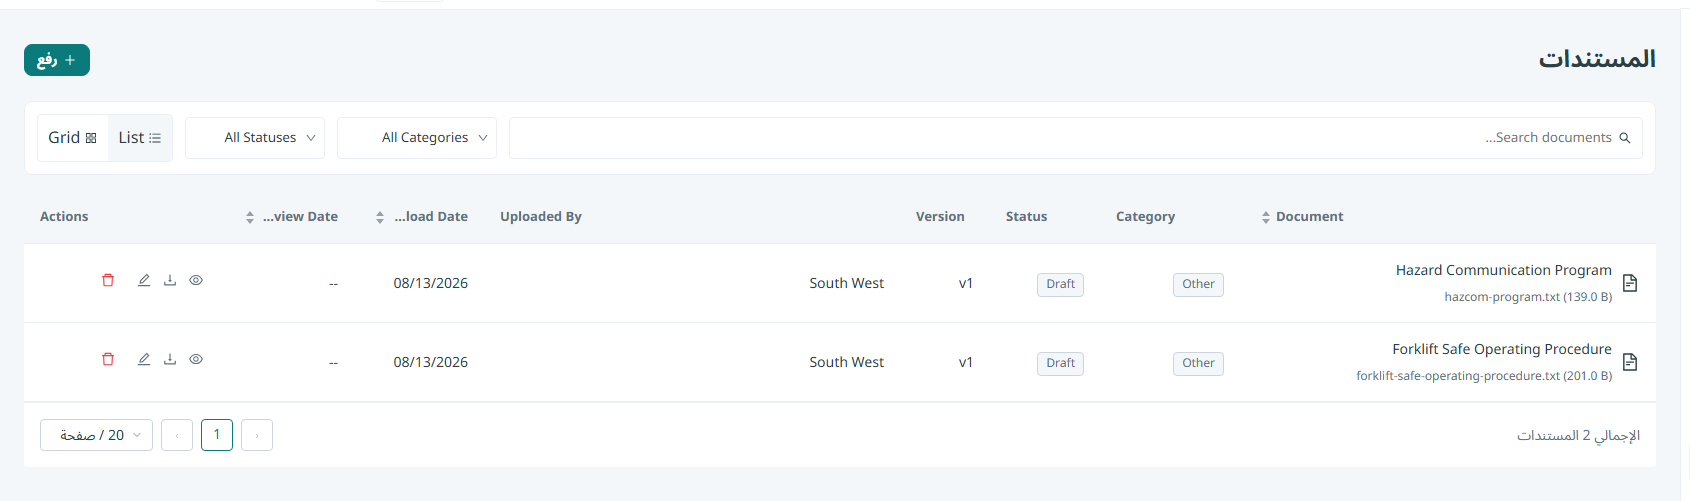Screen dimensions: 1690x501
Task: View the Hazard Communication Program document
Action: [196, 280]
